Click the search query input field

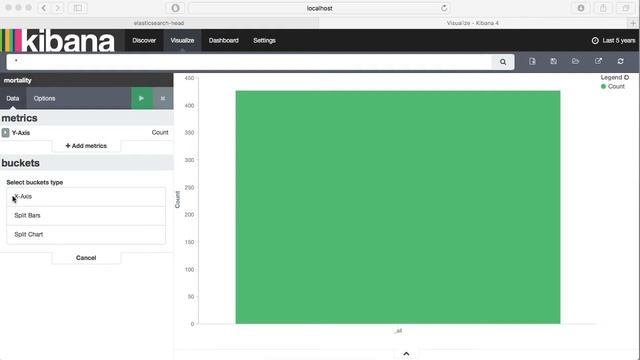pos(249,62)
